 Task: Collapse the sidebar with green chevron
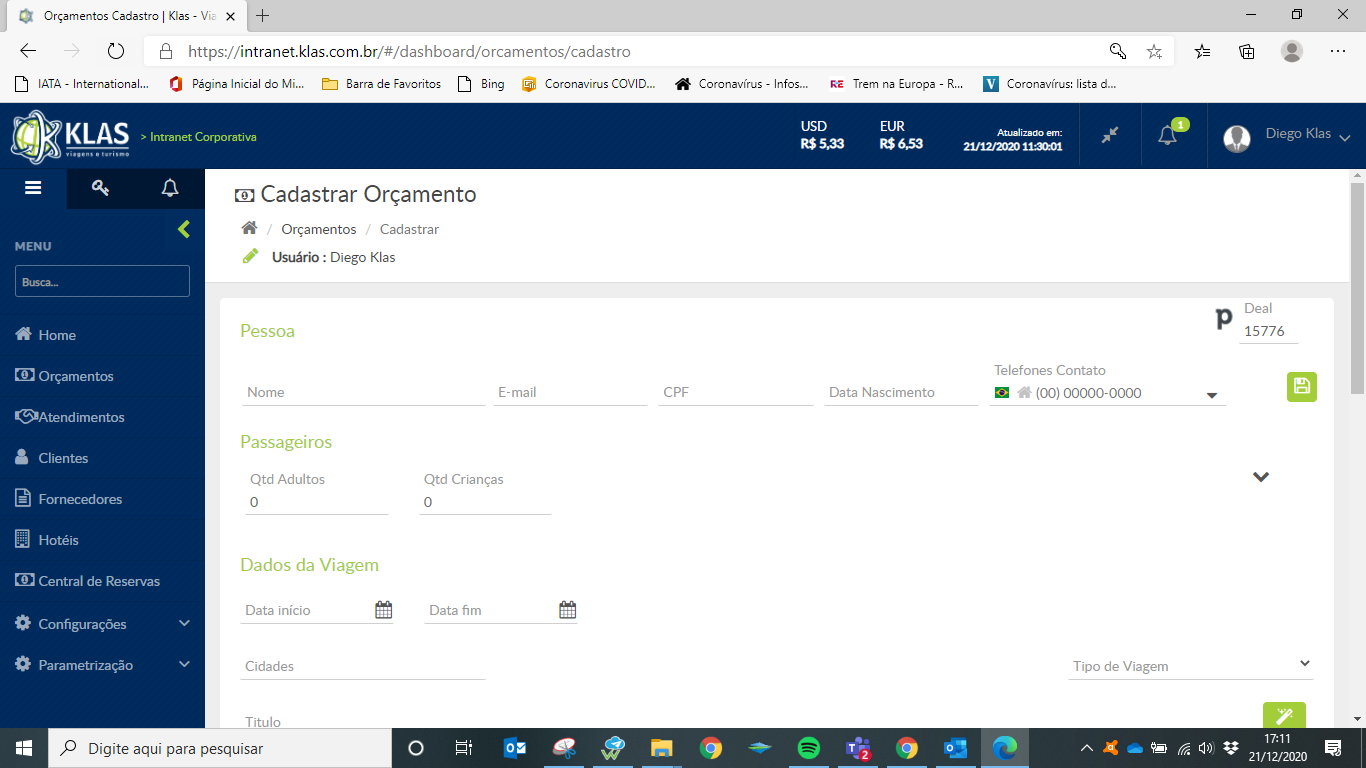point(184,229)
